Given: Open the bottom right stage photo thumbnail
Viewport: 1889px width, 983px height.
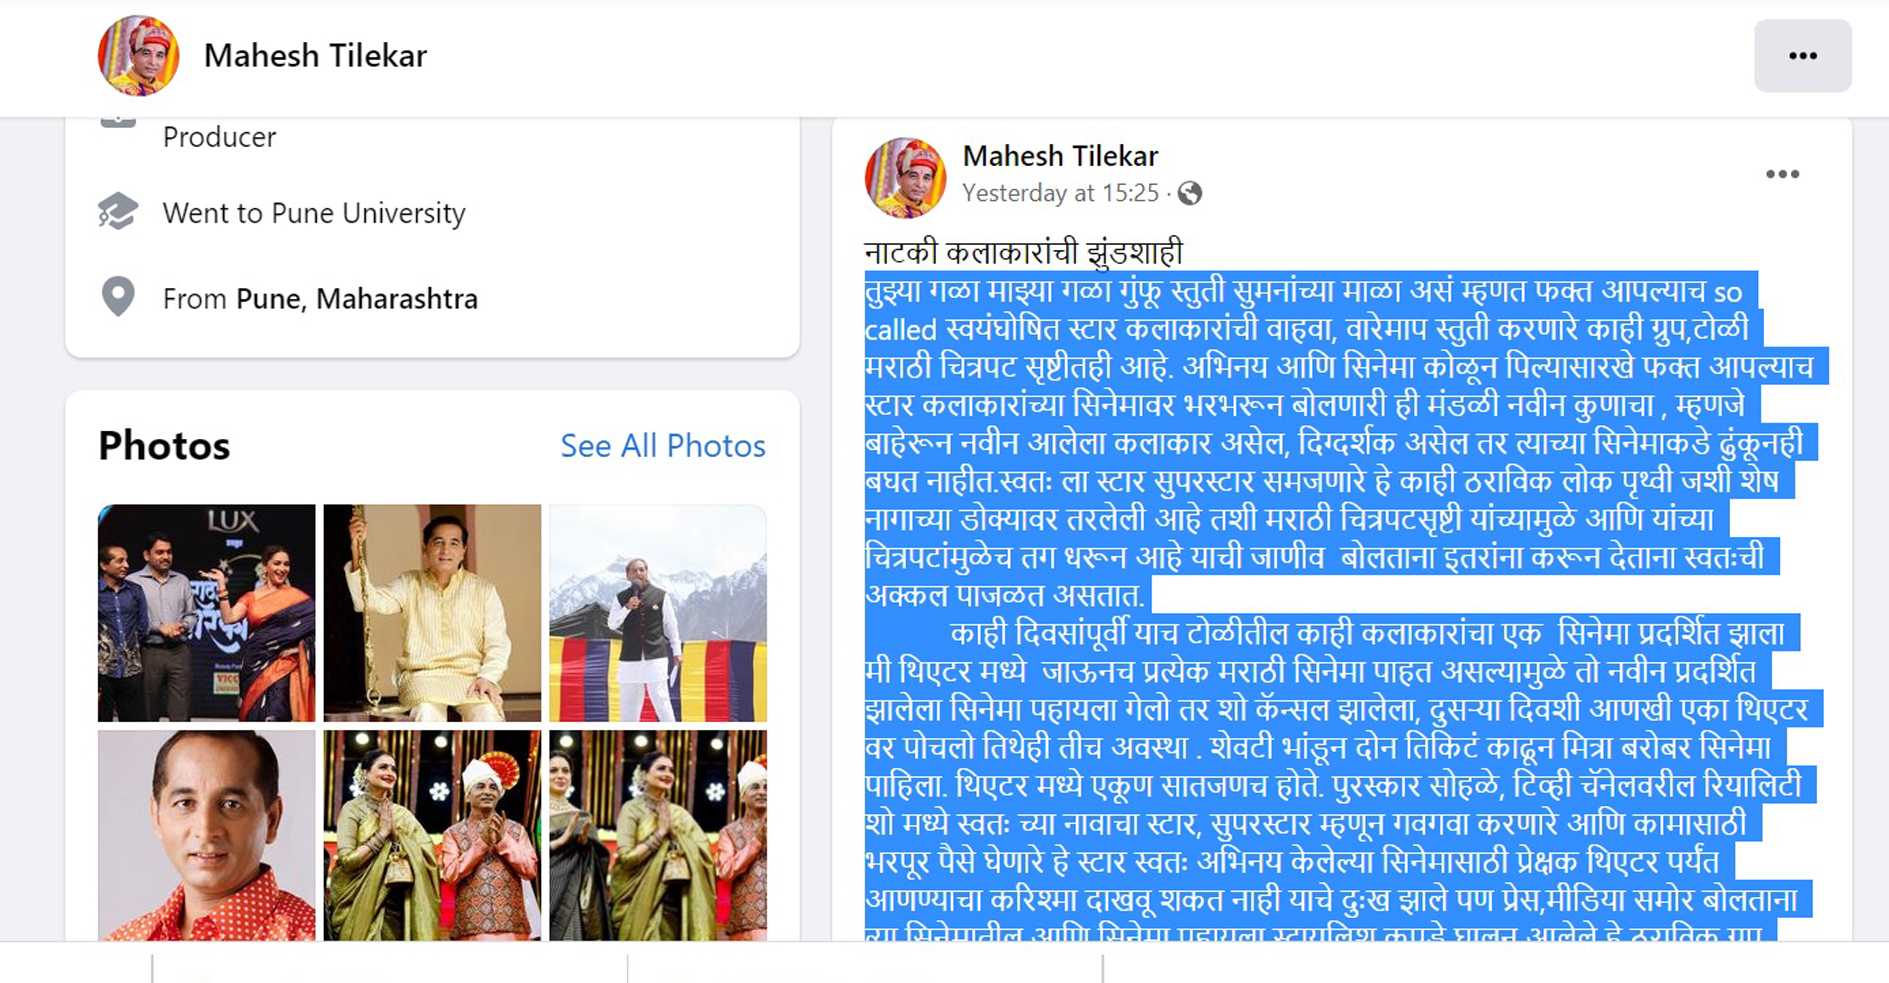Looking at the screenshot, I should click(658, 835).
